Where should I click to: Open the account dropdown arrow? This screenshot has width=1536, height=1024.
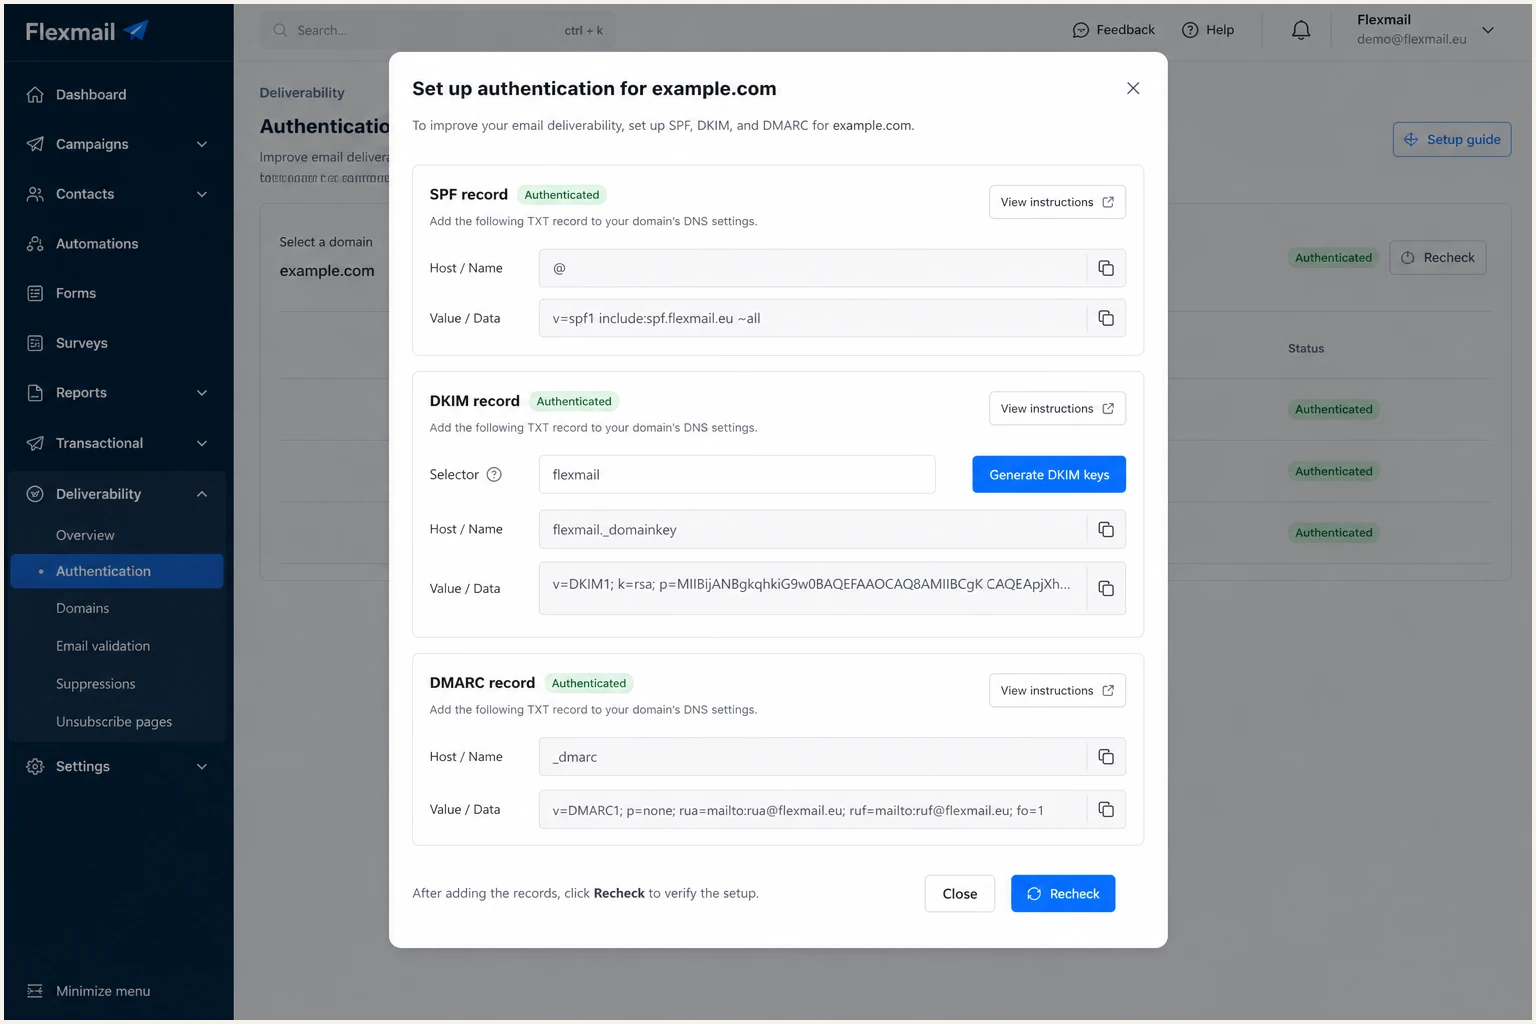[1488, 30]
